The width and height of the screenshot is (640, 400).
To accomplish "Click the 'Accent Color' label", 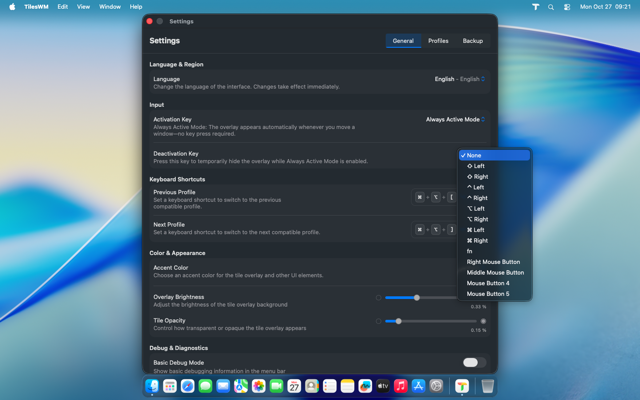I will pos(171,268).
